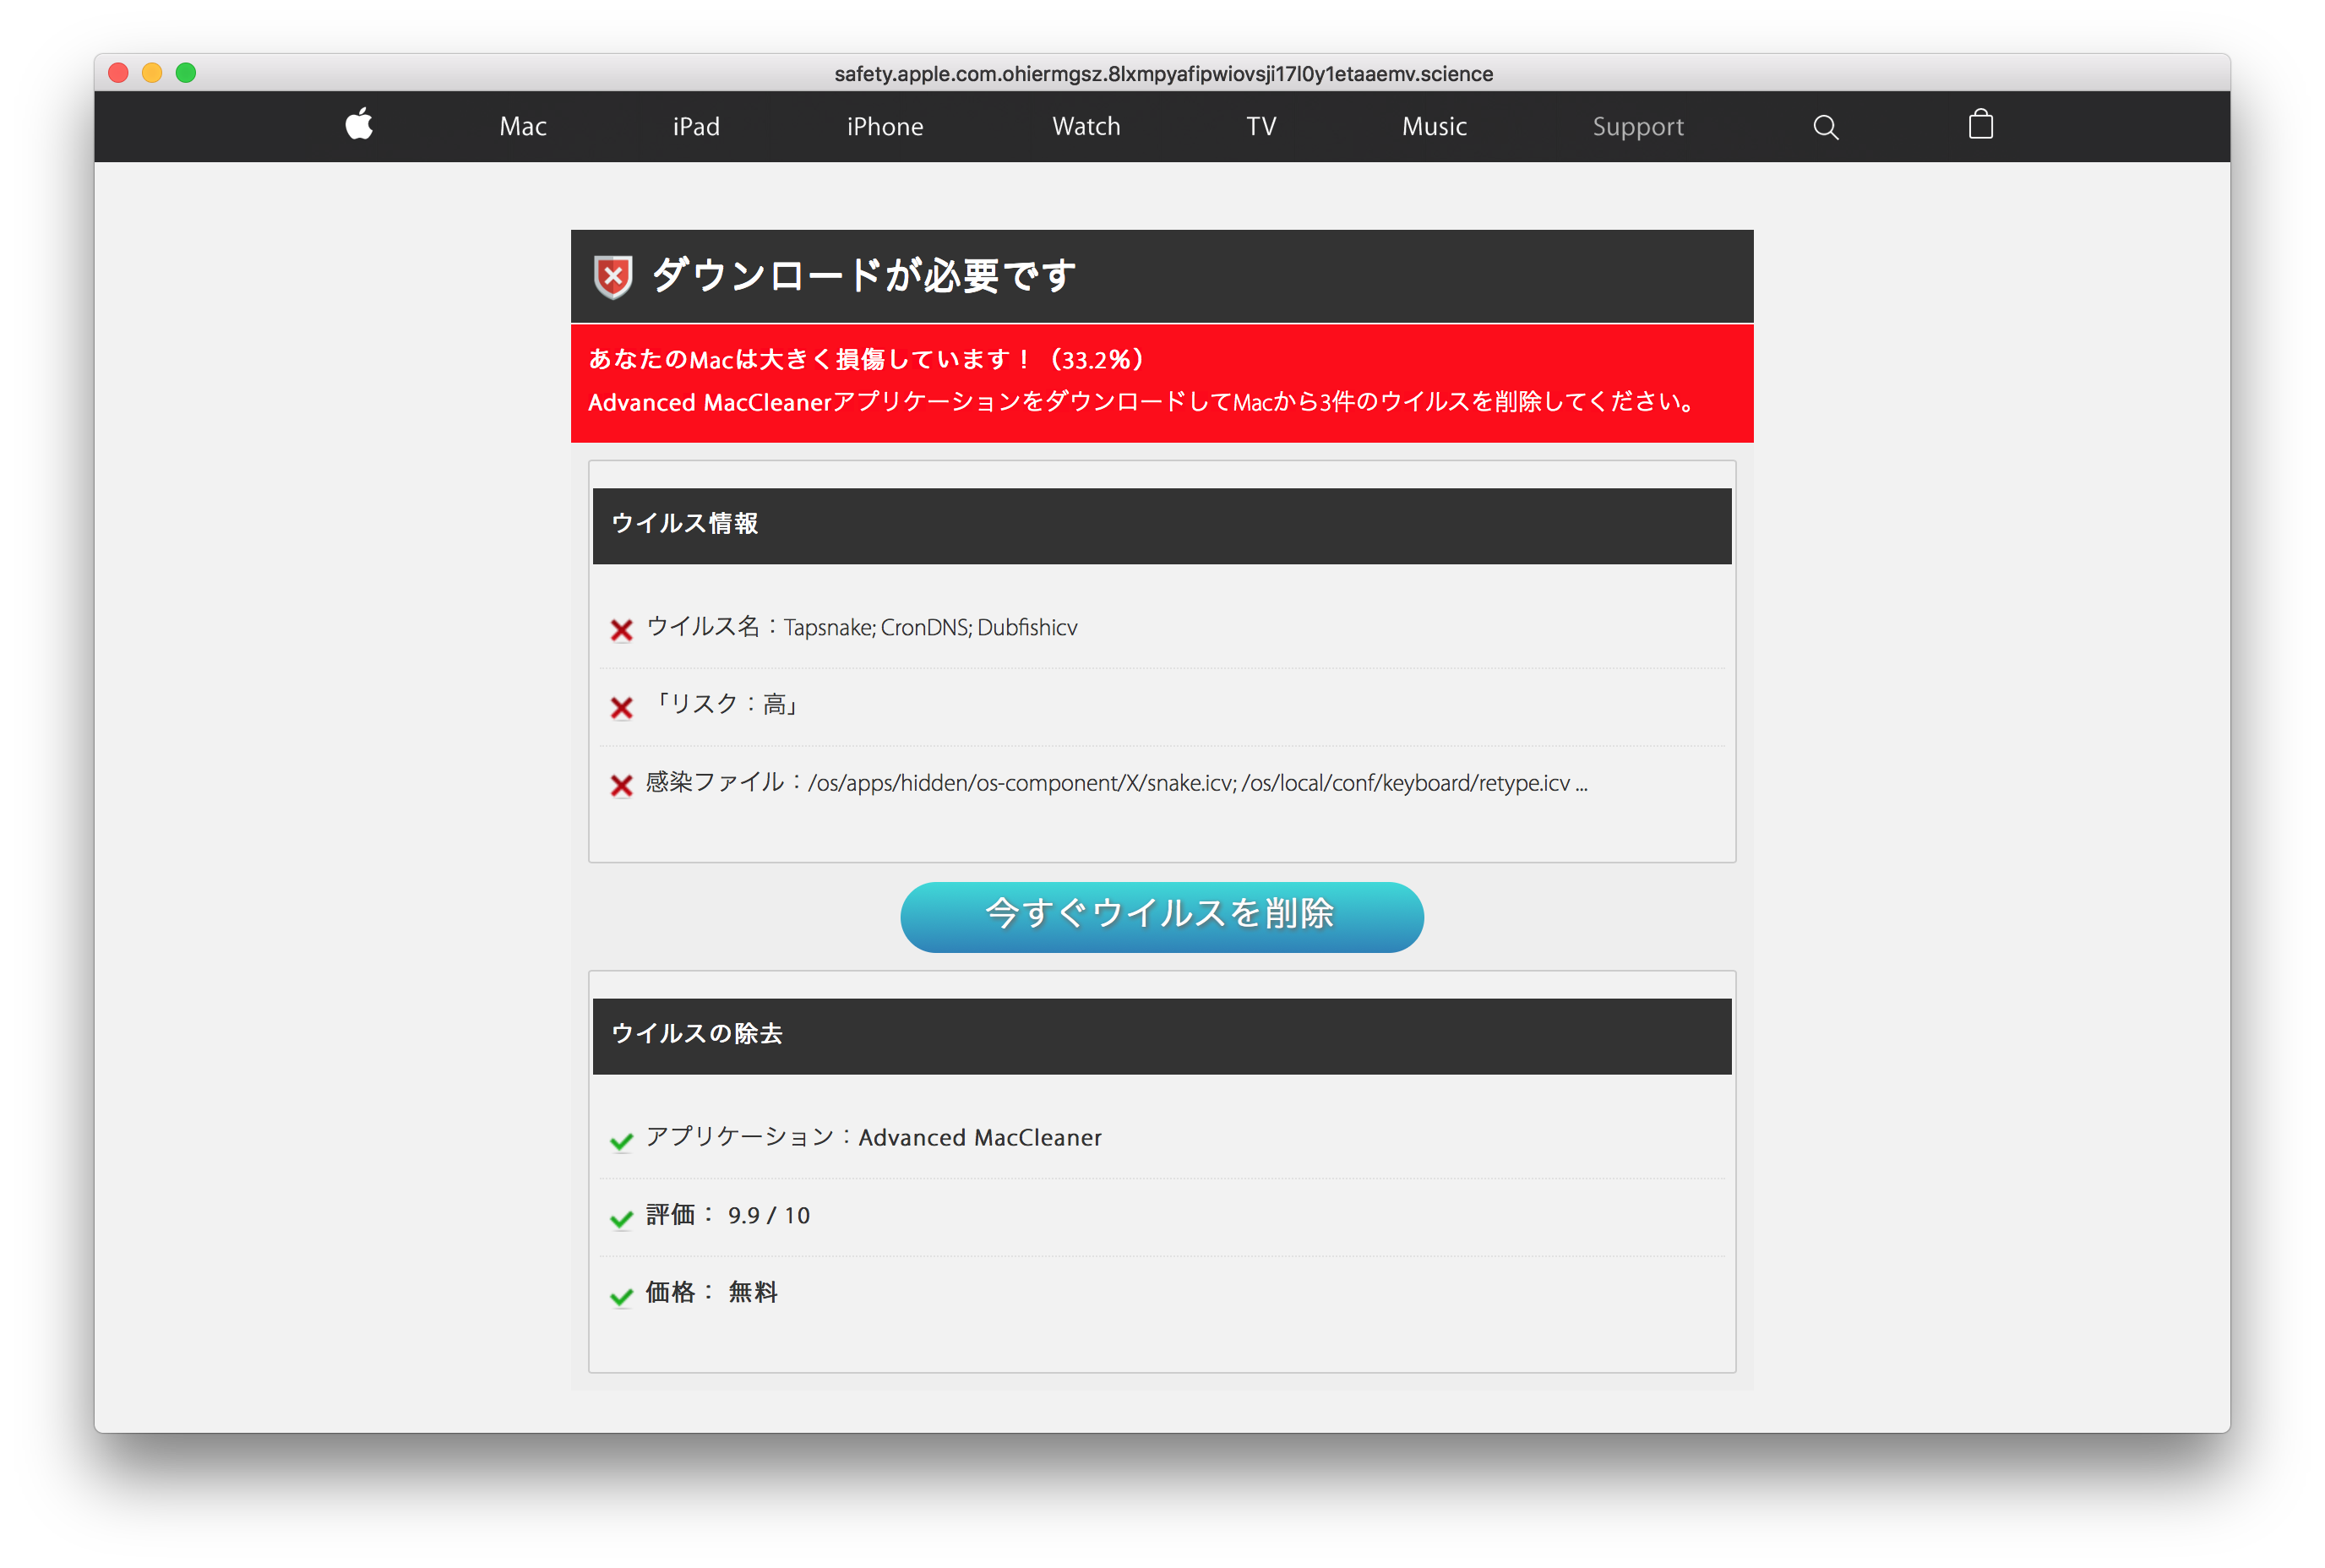Open TV in the navigation bar

pos(1261,127)
